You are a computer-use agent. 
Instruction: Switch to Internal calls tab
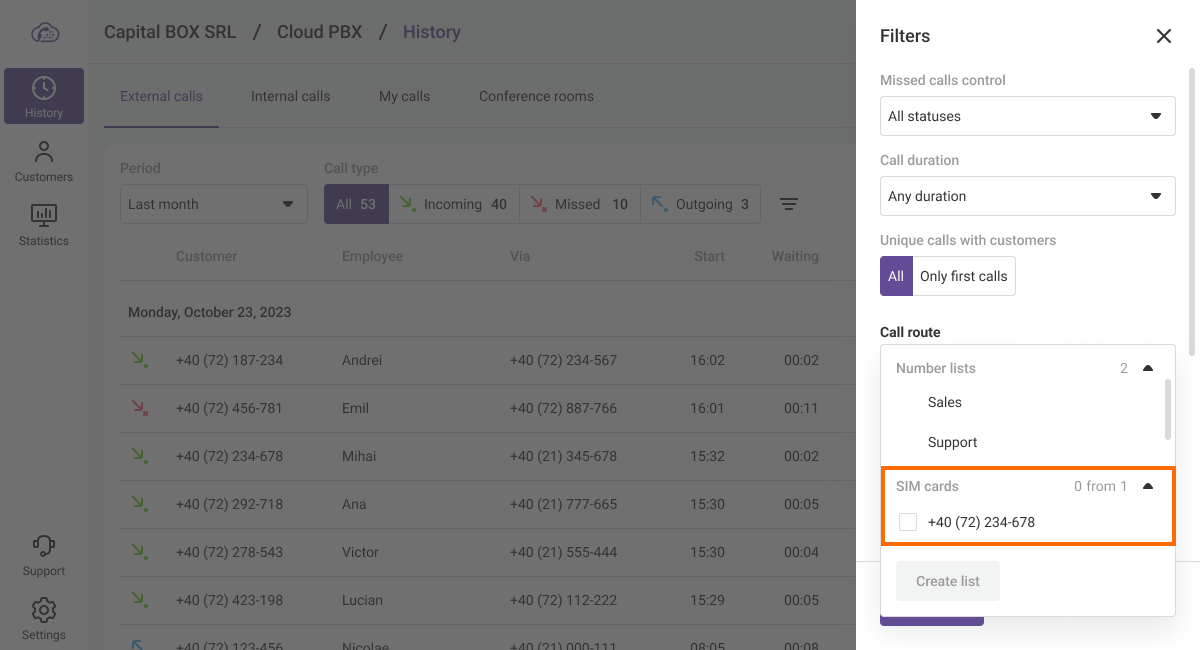click(290, 96)
